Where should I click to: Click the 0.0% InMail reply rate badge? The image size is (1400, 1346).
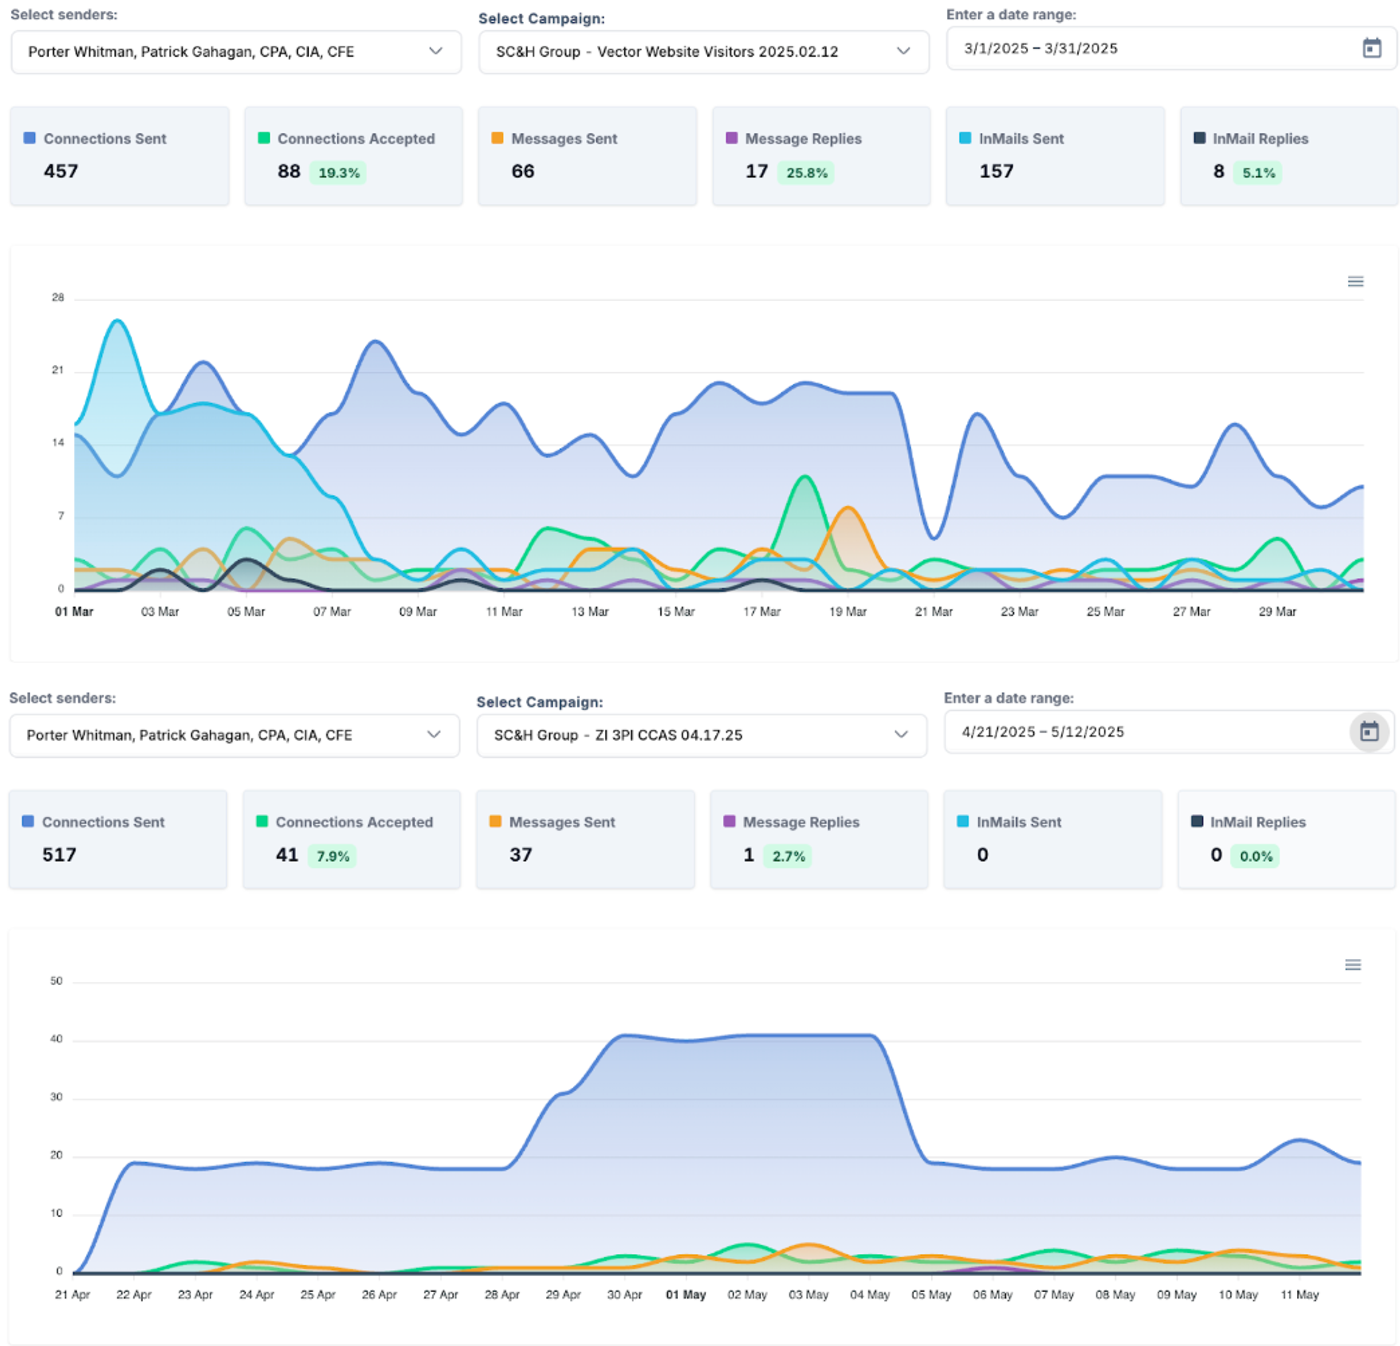click(1256, 856)
